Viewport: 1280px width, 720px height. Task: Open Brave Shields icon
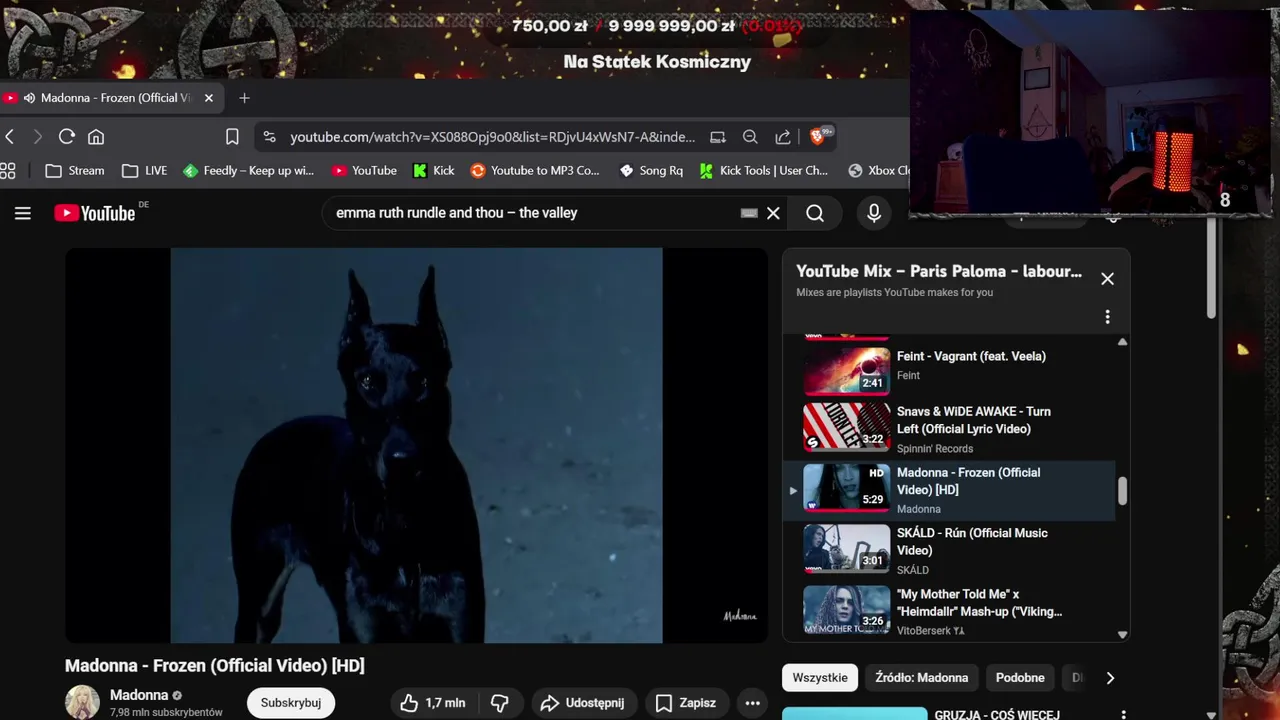tap(819, 136)
